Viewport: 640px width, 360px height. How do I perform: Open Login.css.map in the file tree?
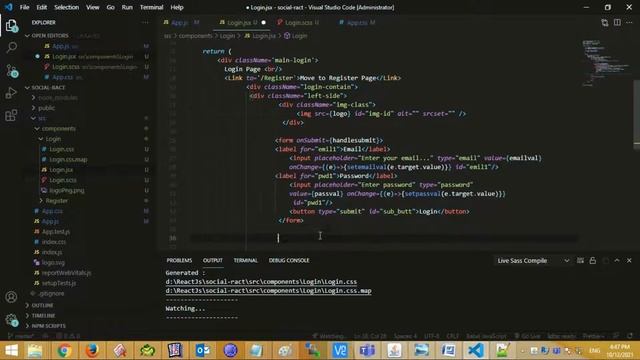(x=68, y=160)
